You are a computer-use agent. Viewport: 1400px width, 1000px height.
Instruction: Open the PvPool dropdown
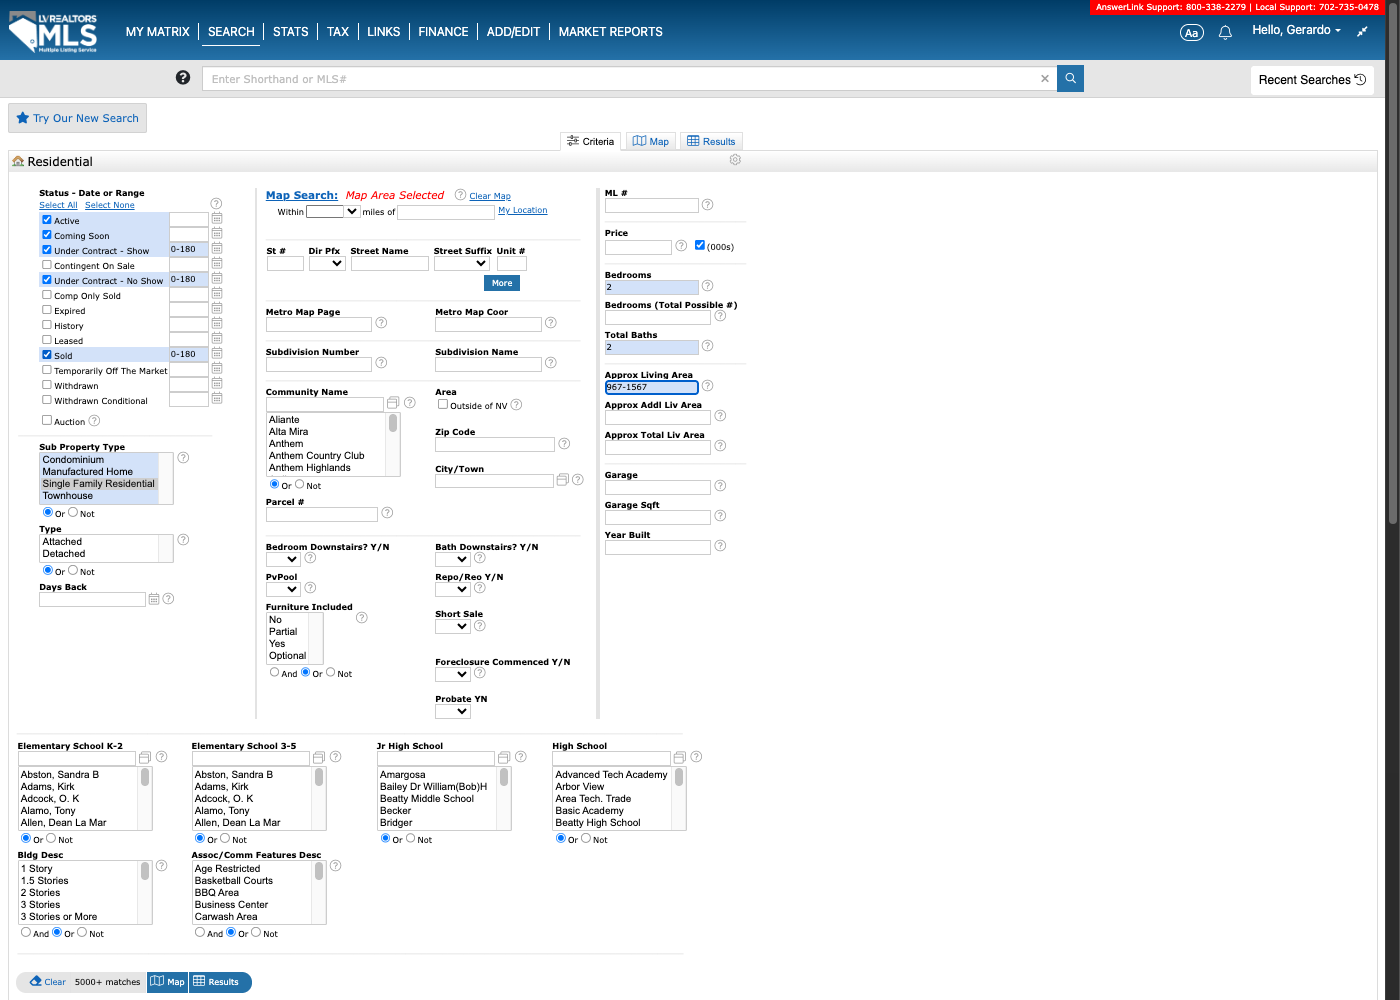[283, 589]
